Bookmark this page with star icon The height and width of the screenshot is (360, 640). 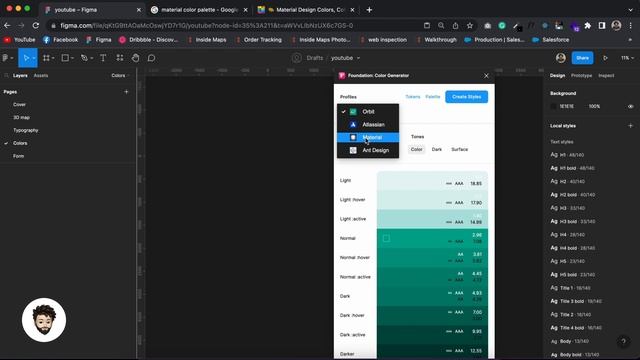click(470, 25)
